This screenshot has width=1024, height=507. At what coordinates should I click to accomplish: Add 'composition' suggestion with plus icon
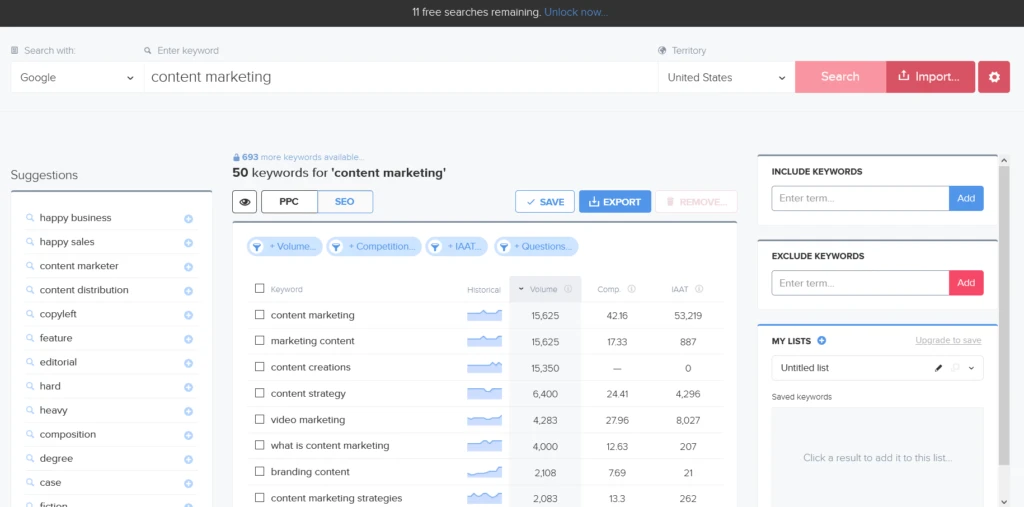click(188, 436)
